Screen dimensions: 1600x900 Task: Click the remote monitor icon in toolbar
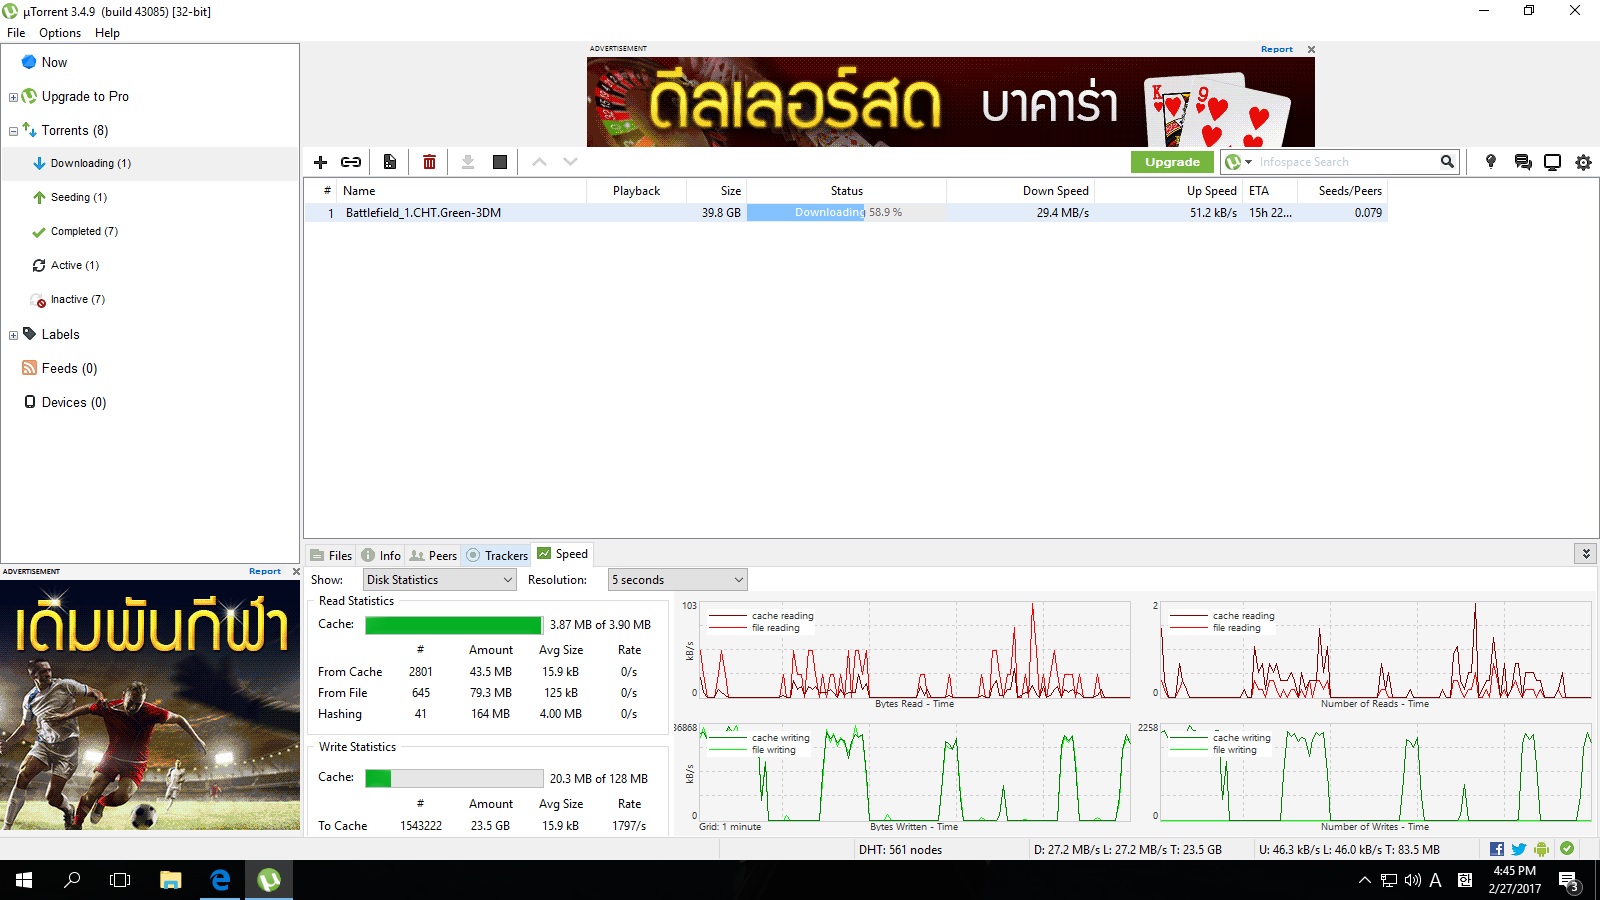tap(1553, 162)
